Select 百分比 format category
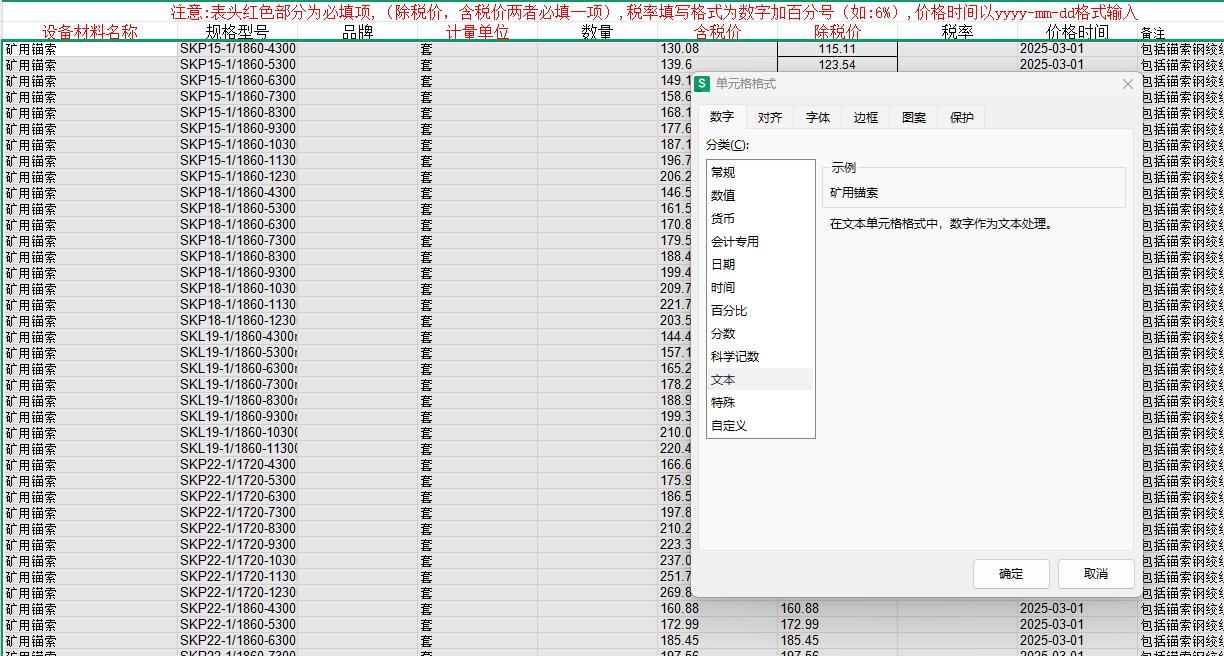 click(729, 311)
